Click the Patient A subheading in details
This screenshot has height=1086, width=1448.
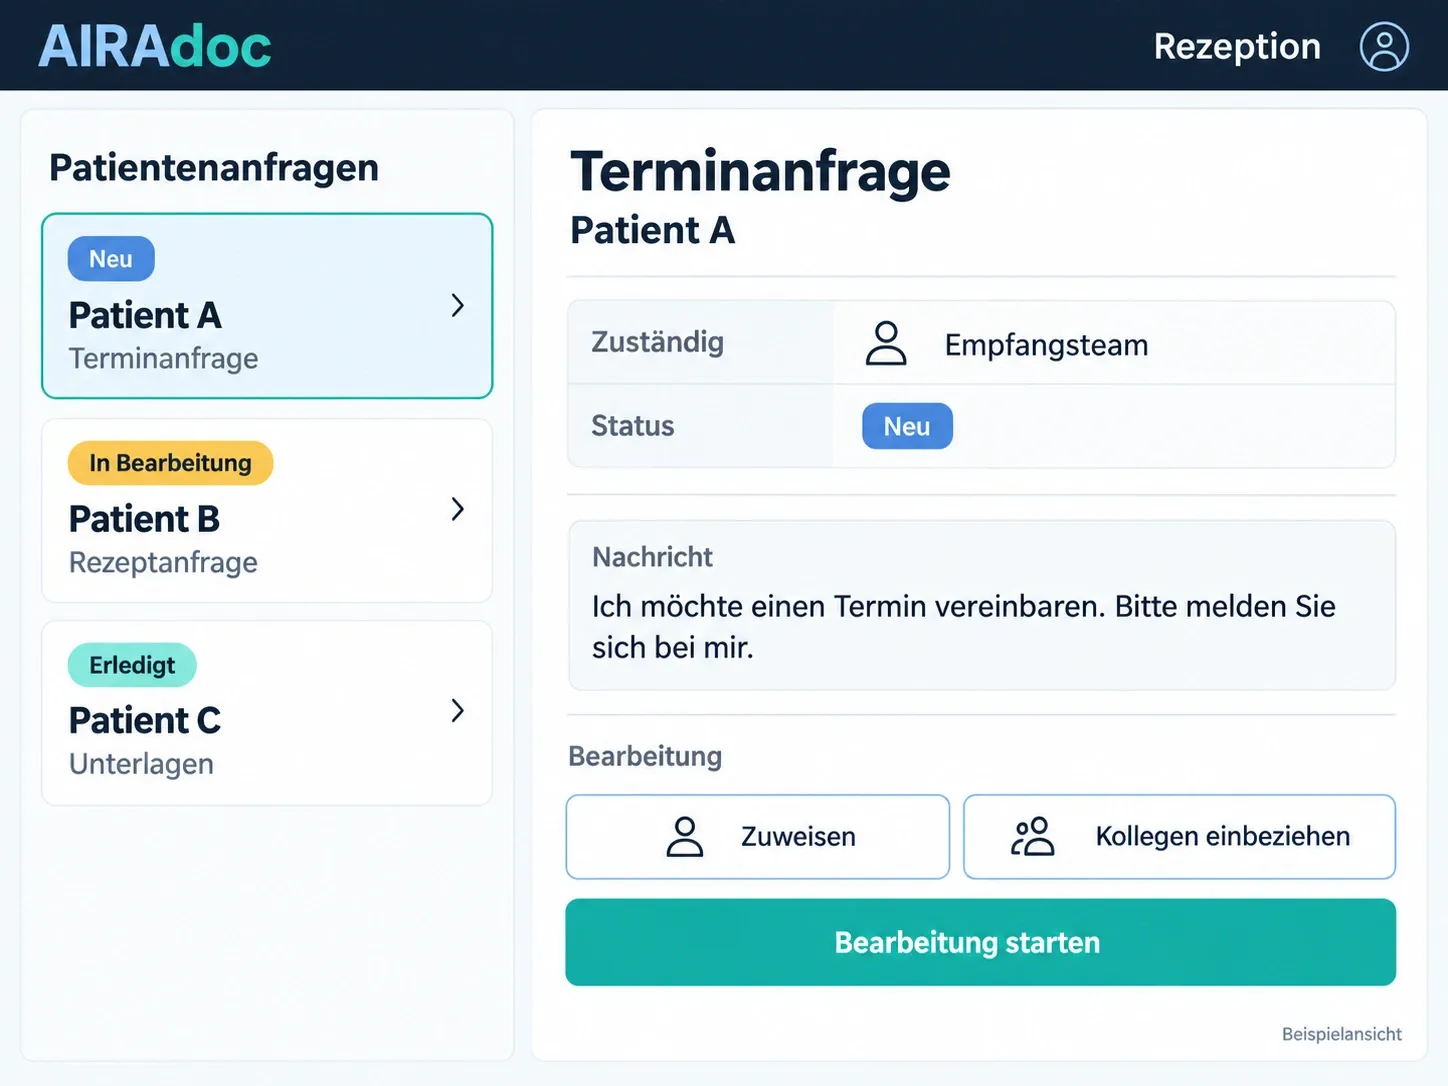[652, 230]
